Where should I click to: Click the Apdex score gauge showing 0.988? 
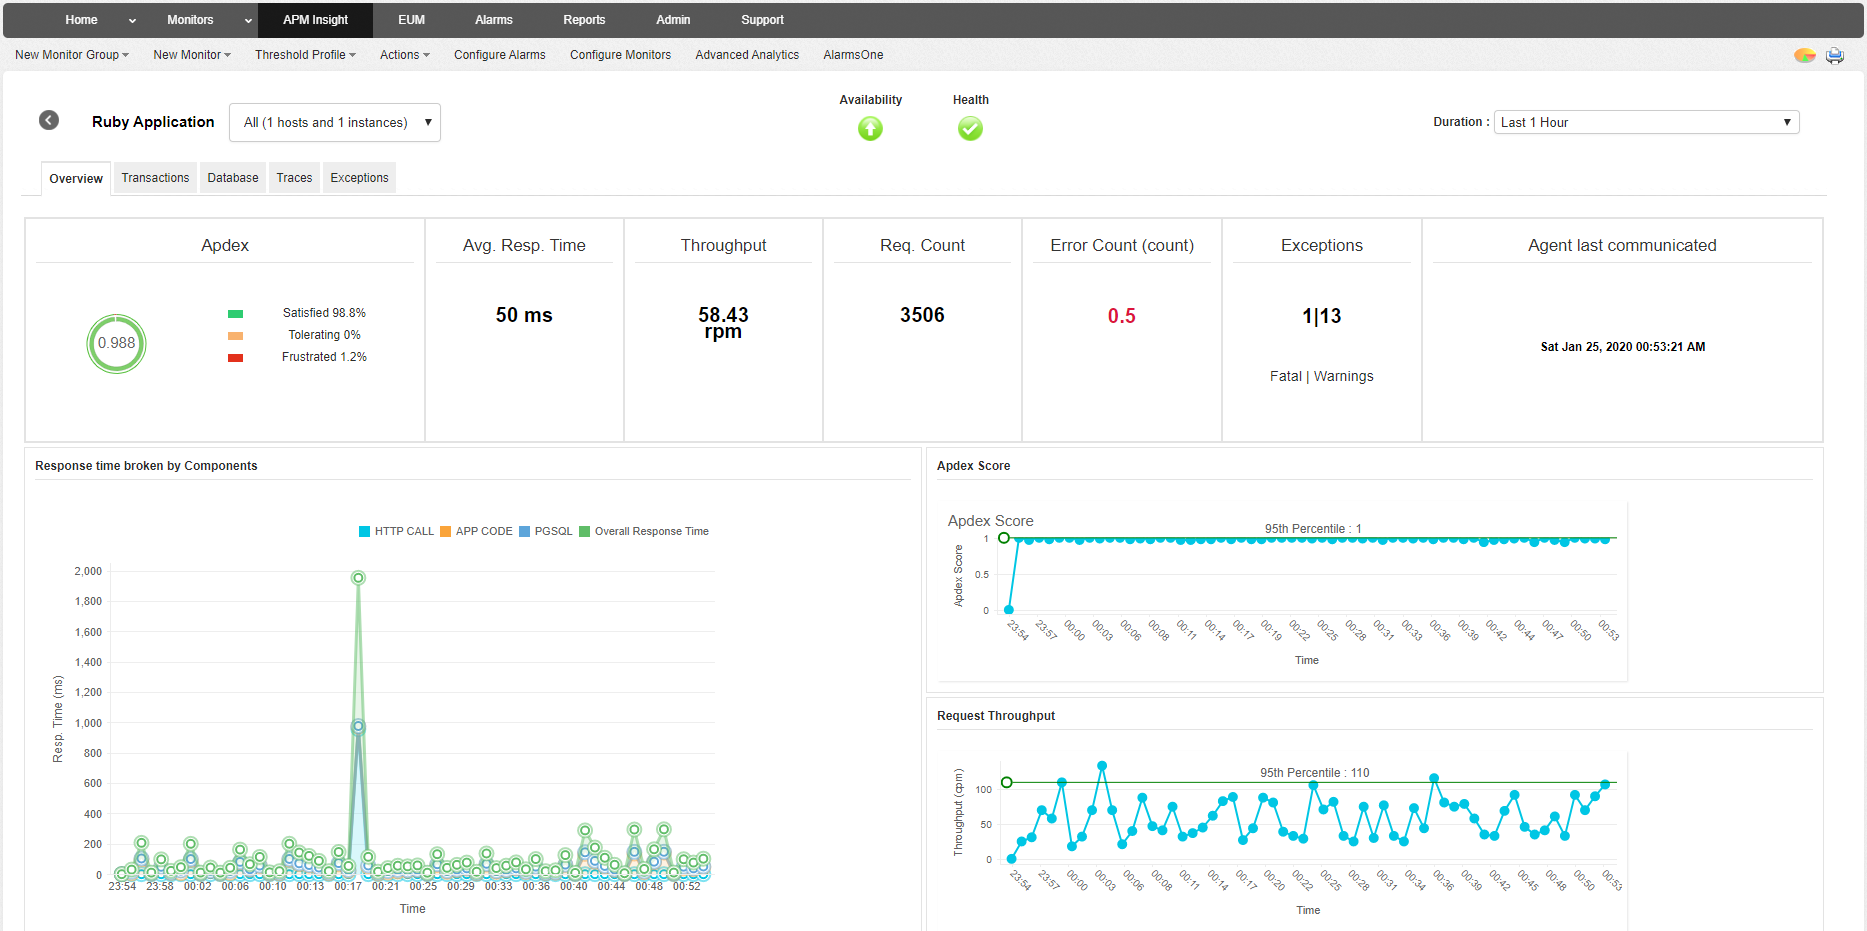click(x=116, y=343)
